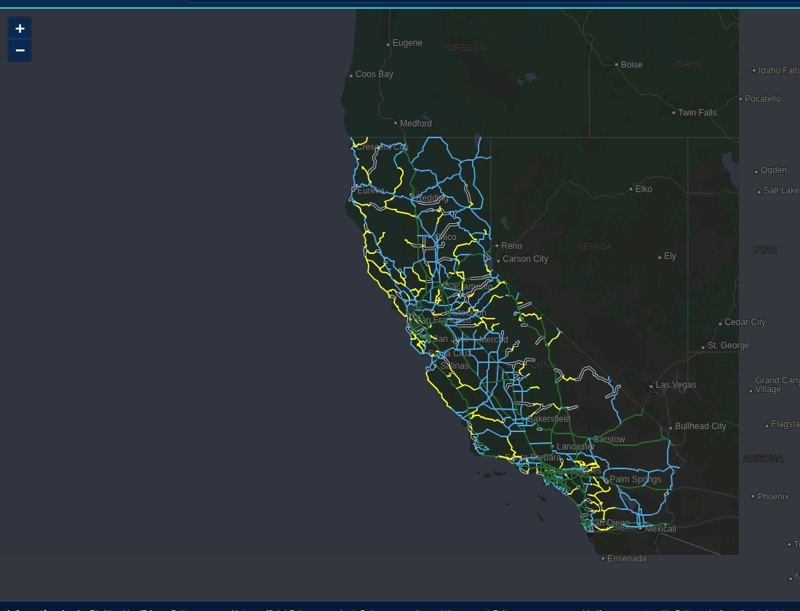Click the Ogden city label
This screenshot has height=611, width=800.
point(773,170)
